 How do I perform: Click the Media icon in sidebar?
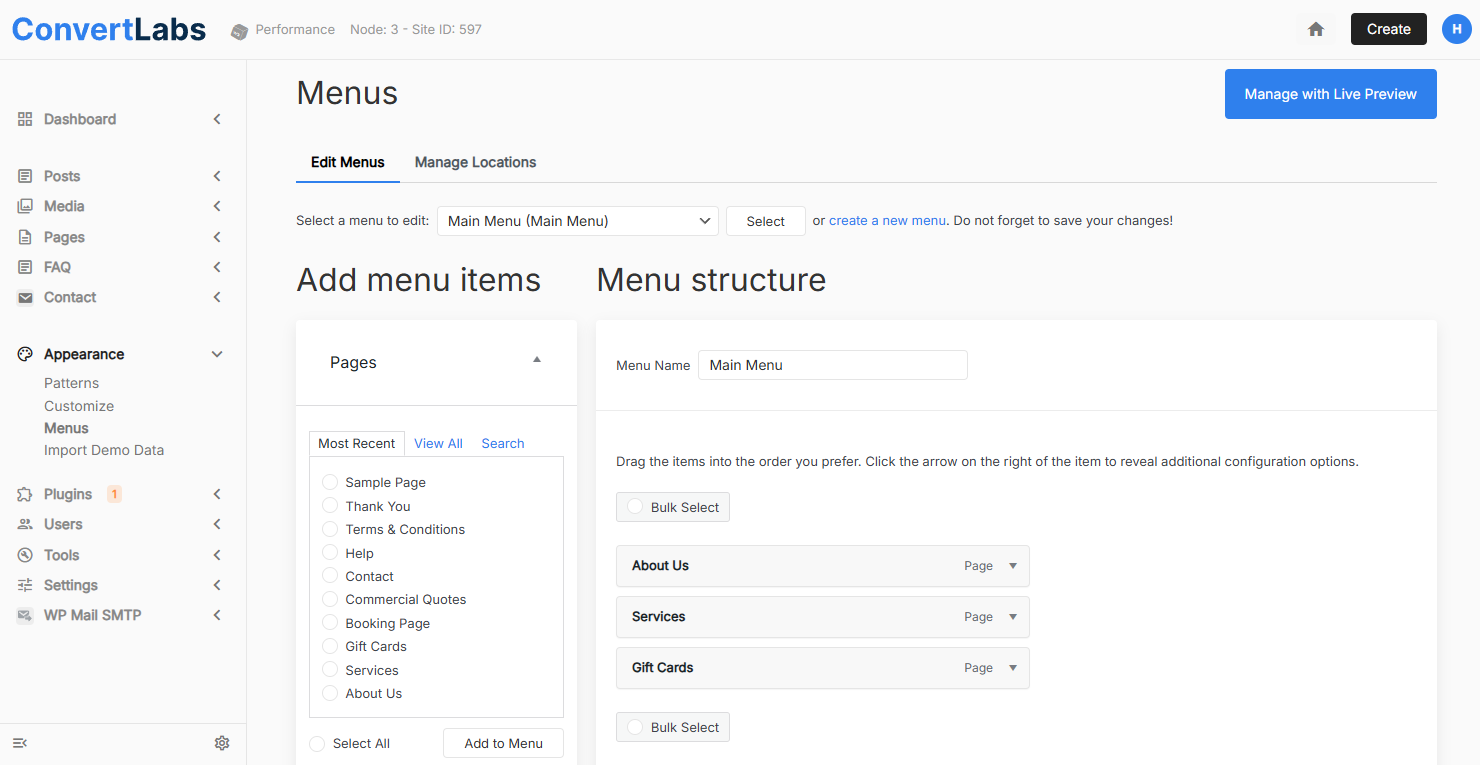click(25, 206)
